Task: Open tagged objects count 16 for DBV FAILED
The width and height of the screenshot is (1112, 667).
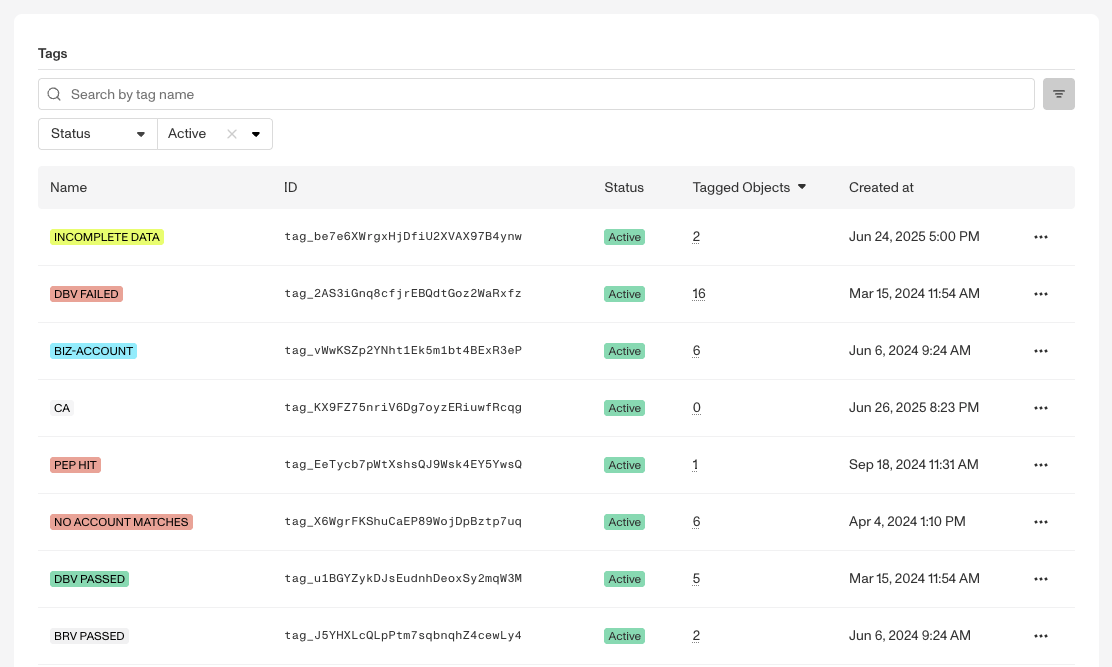Action: [x=699, y=293]
